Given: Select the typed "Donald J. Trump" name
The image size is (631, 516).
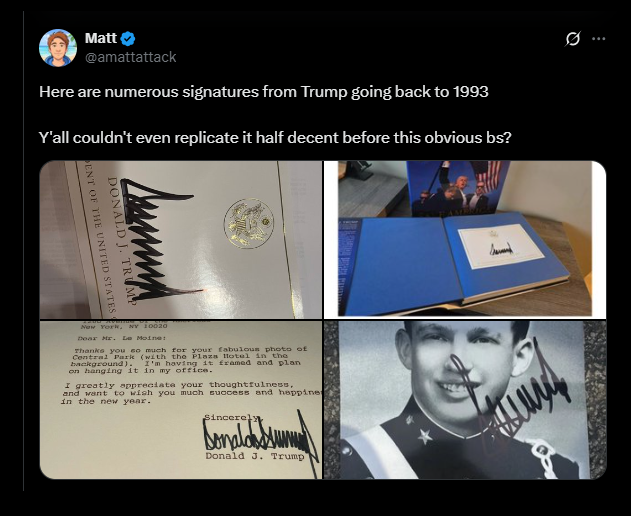Looking at the screenshot, I should point(255,456).
